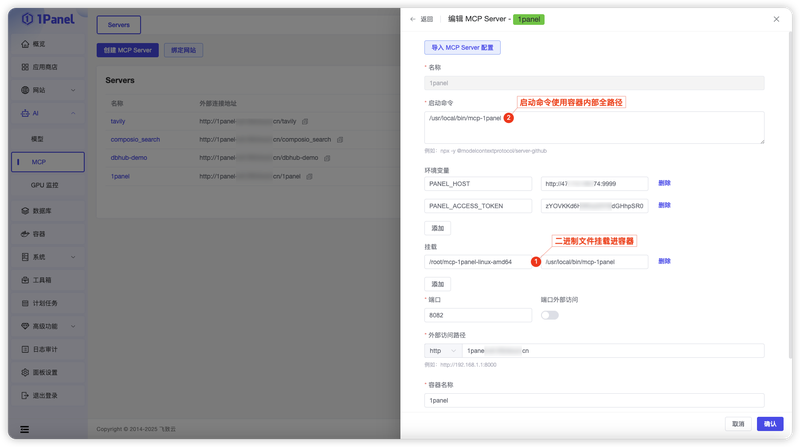The height and width of the screenshot is (447, 800).
Task: Select the MCP item in the sidebar
Action: click(48, 162)
